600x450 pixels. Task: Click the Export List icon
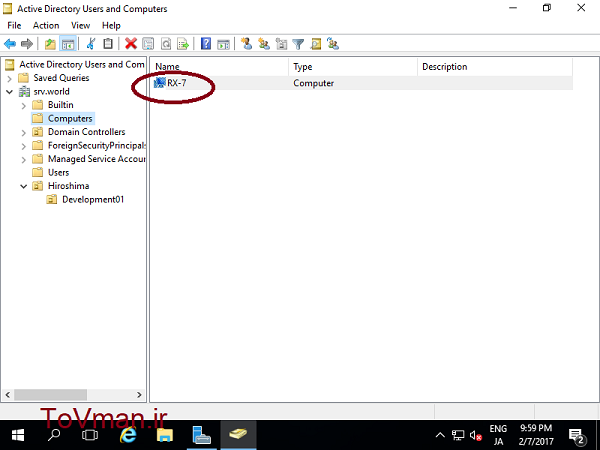(x=183, y=44)
